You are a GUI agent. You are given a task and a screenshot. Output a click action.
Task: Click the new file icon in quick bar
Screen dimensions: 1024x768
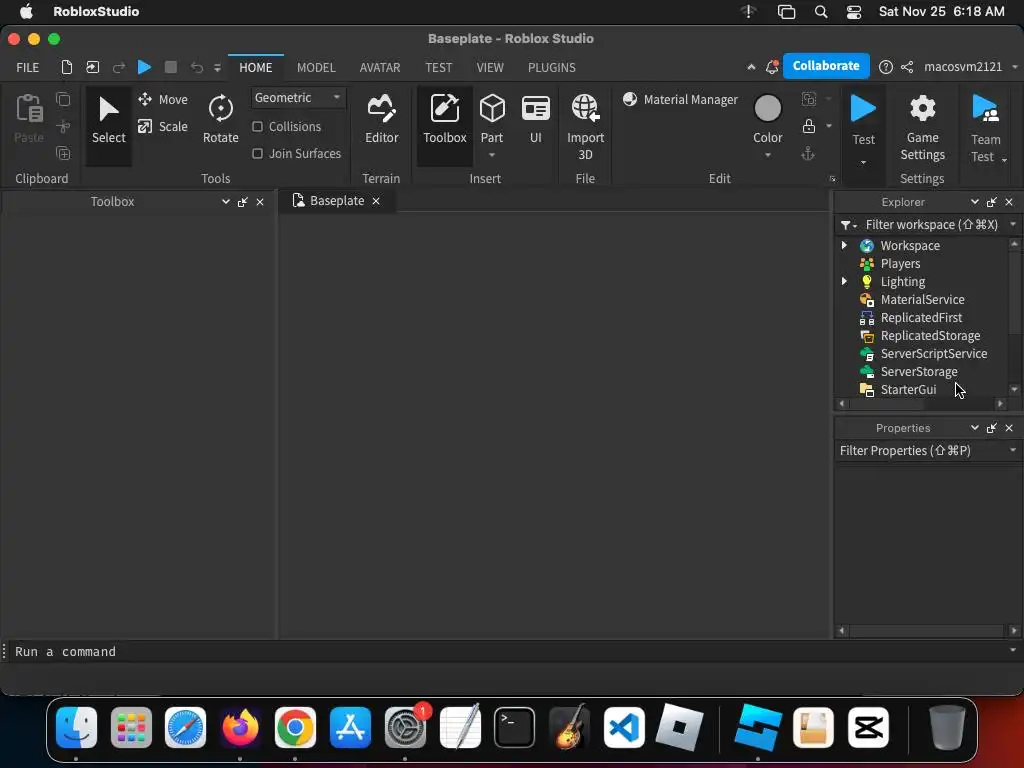click(x=67, y=67)
